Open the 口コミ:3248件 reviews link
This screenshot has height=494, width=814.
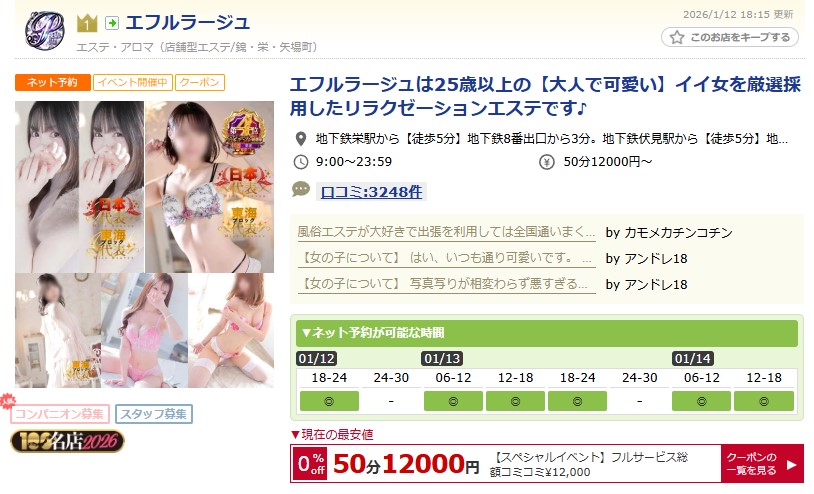tap(371, 192)
